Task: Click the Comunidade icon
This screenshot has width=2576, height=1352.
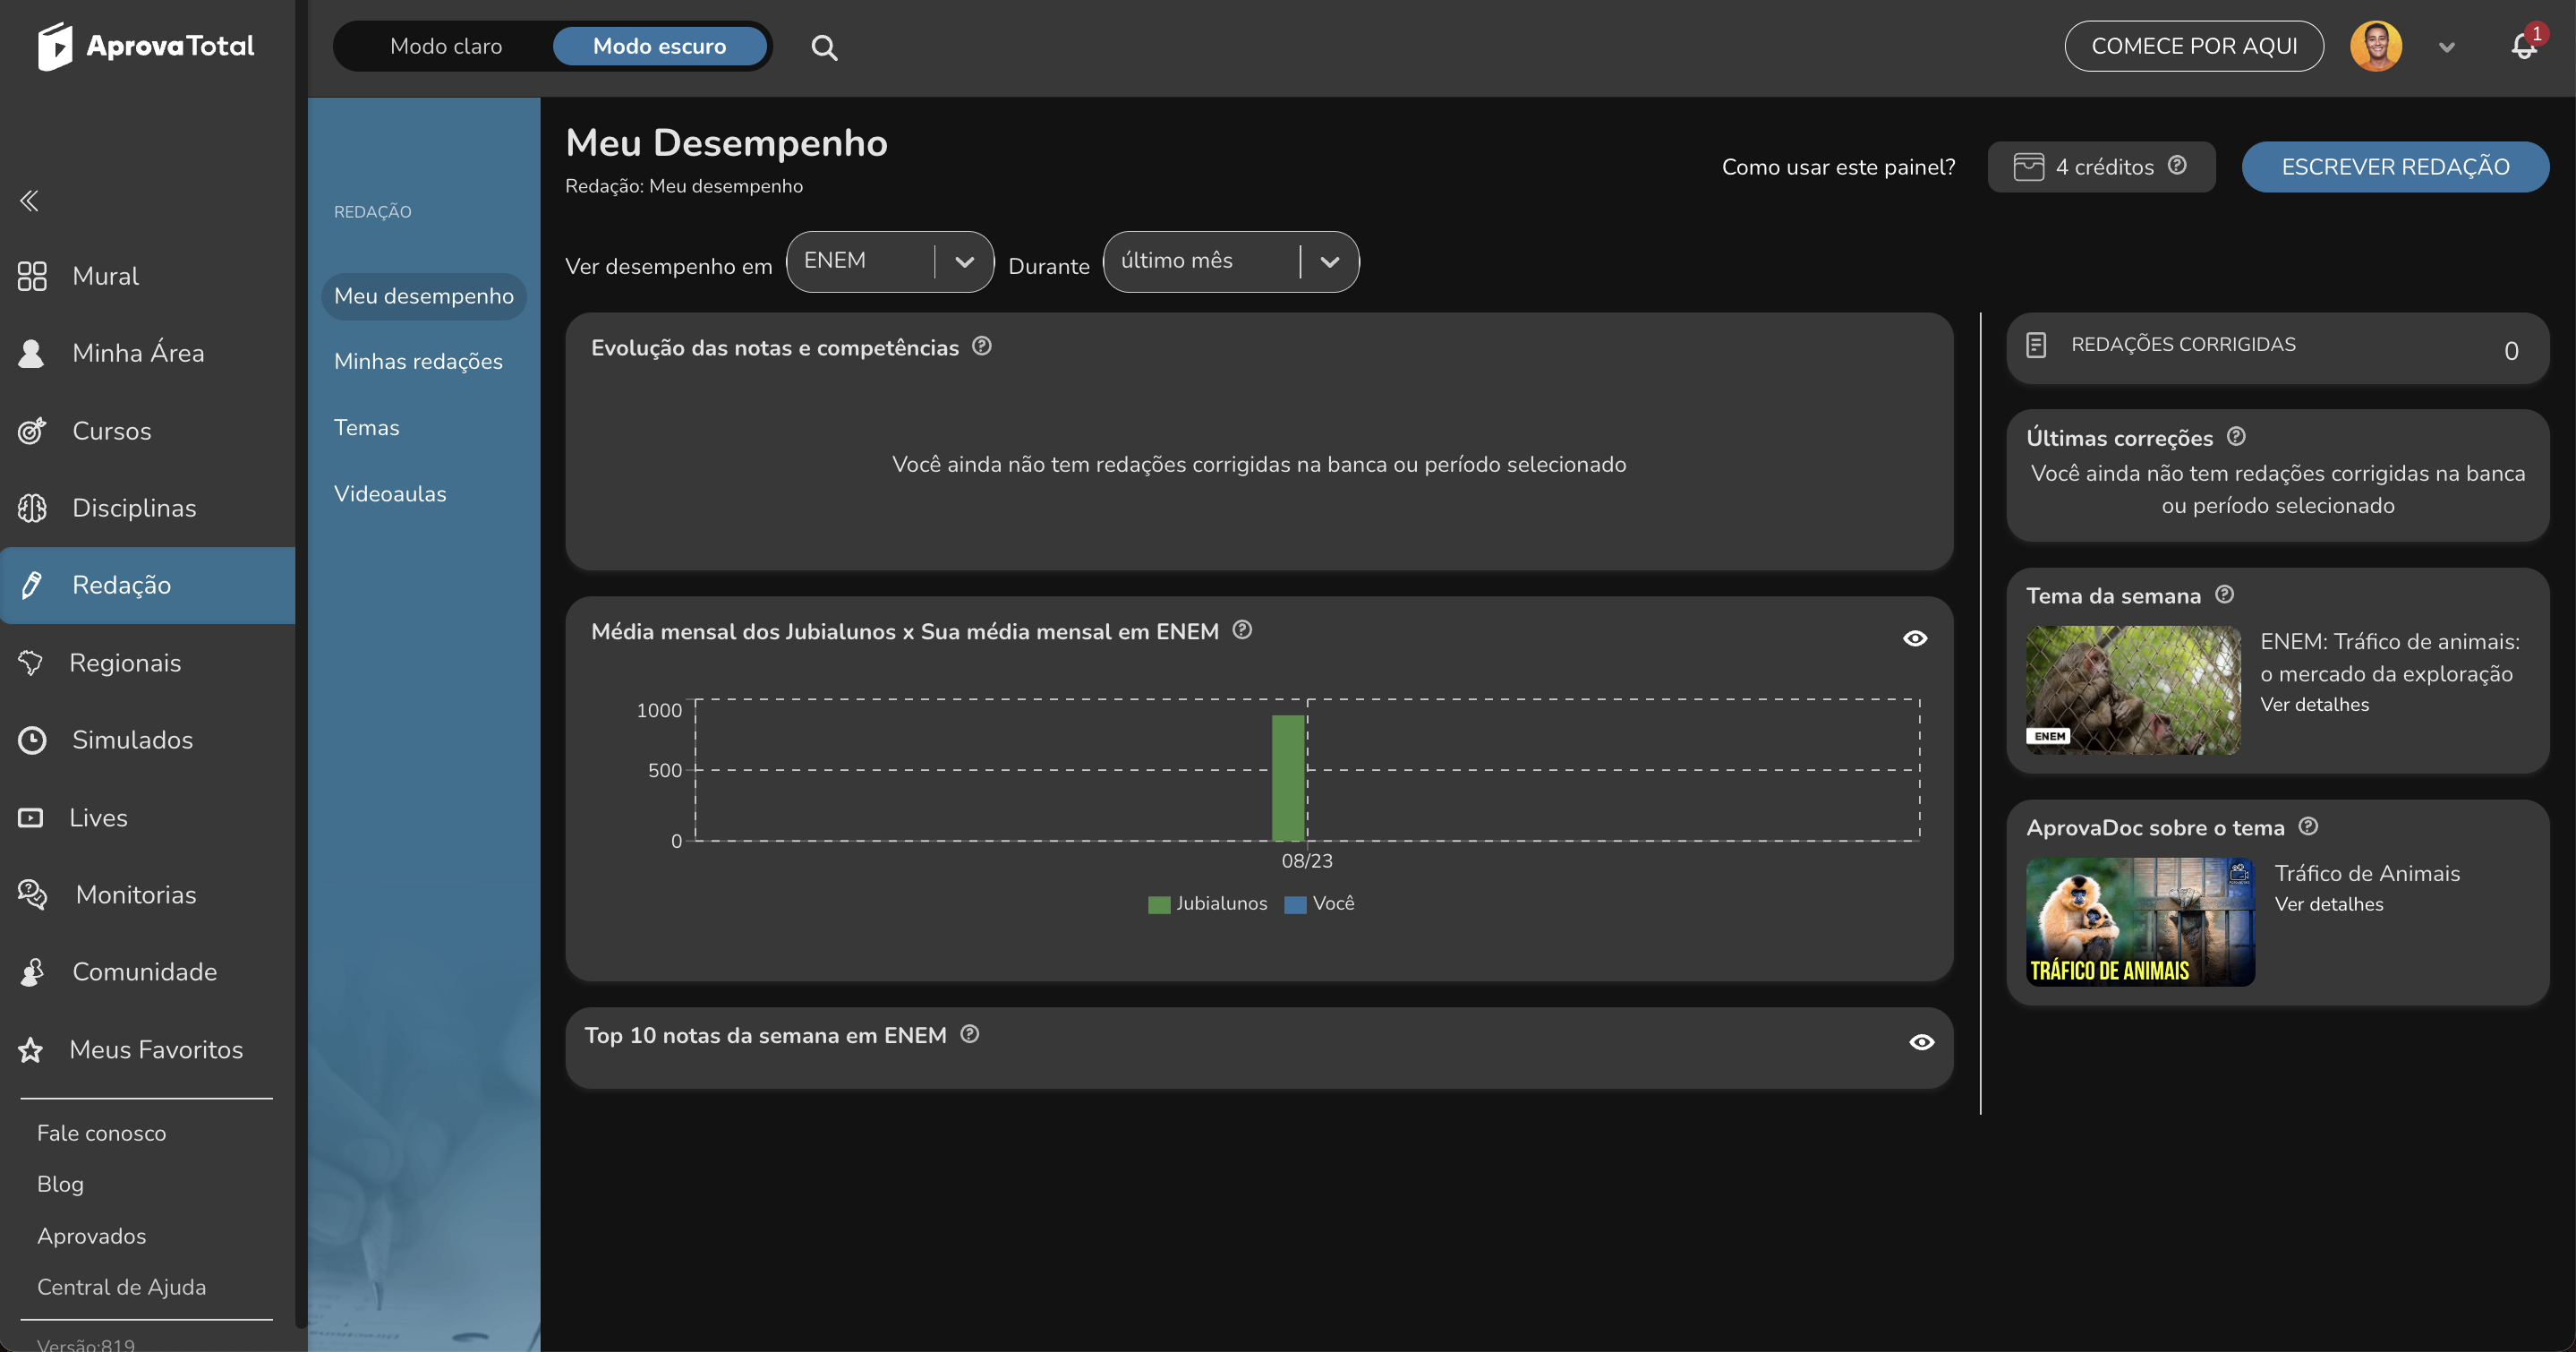Action: point(32,972)
